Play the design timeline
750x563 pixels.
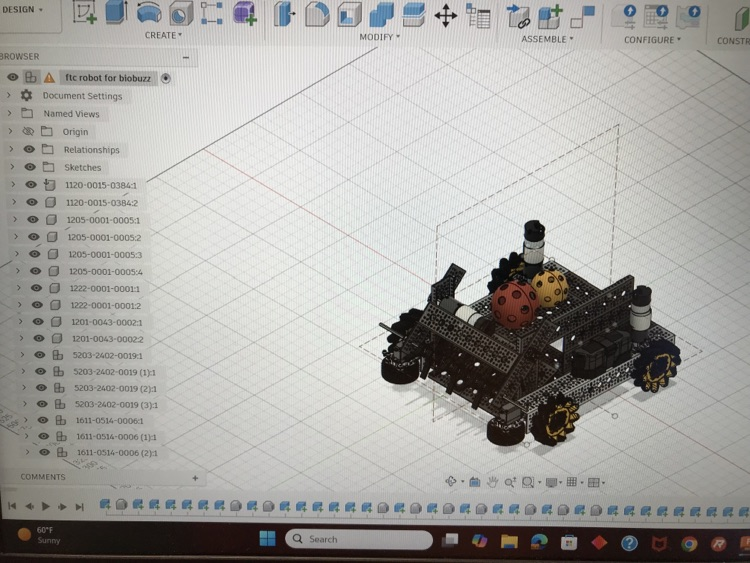(45, 506)
